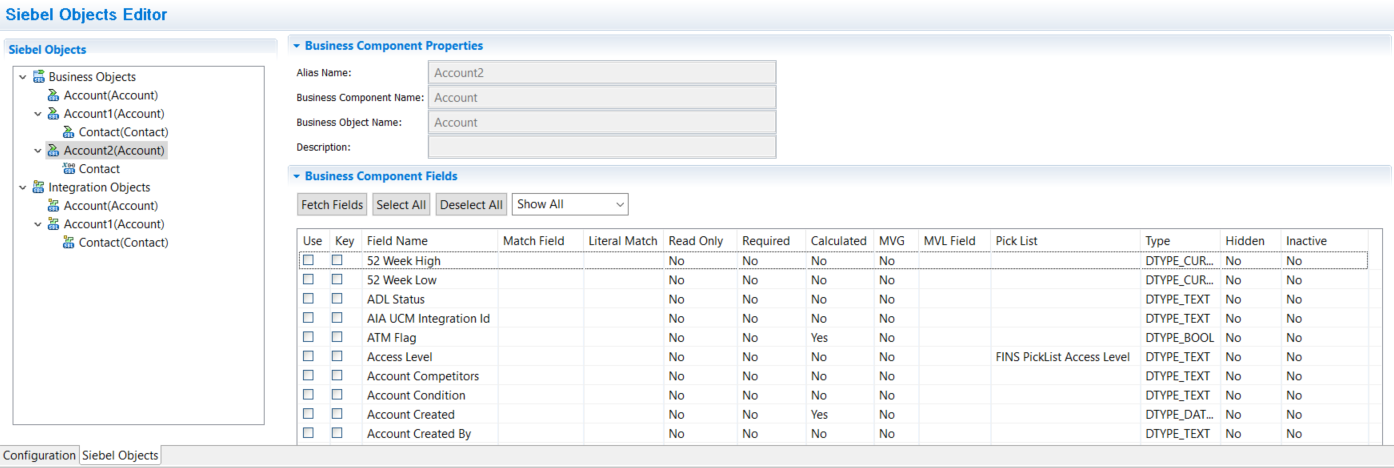Click the Business Object Name field
Image resolution: width=1394 pixels, height=468 pixels.
point(602,122)
